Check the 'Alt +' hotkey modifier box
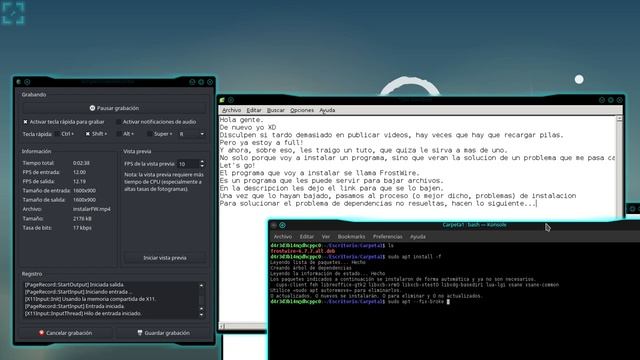 pos(119,134)
